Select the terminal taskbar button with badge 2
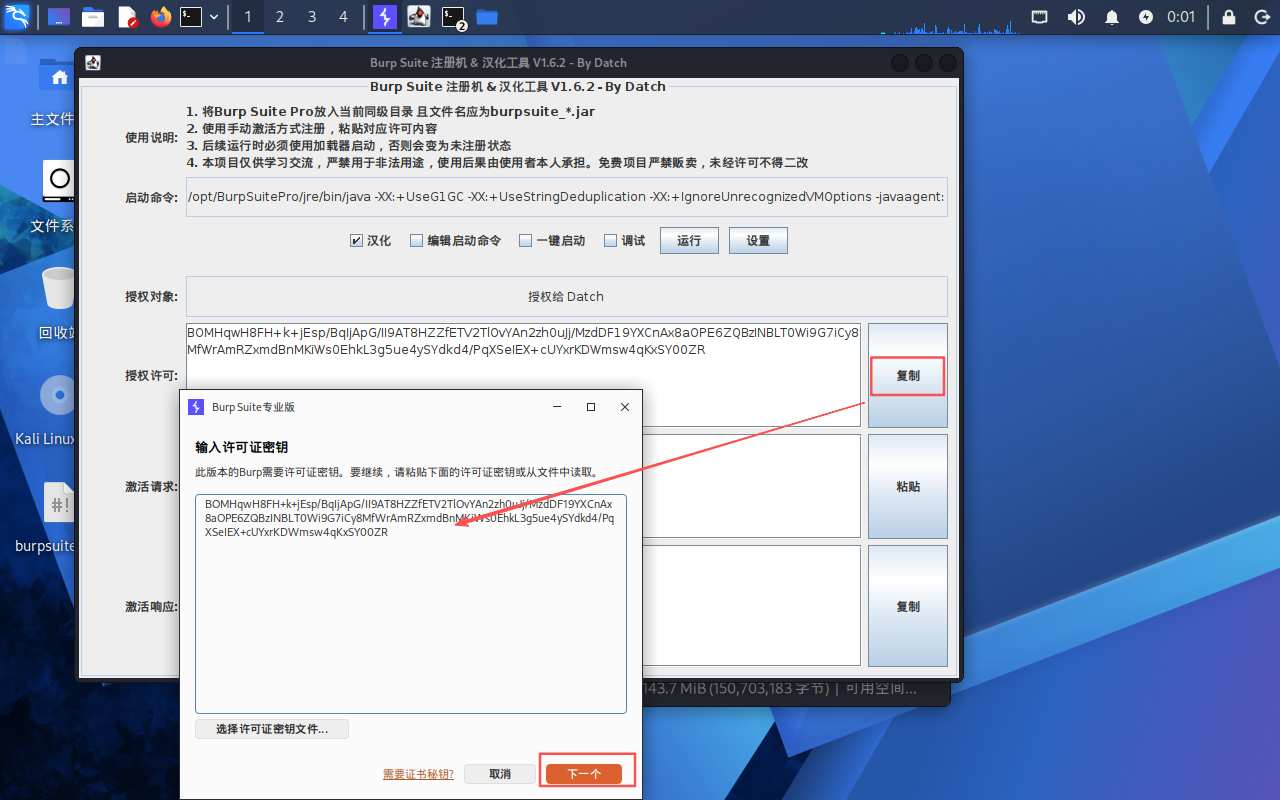Image resolution: width=1280 pixels, height=800 pixels. 454,17
